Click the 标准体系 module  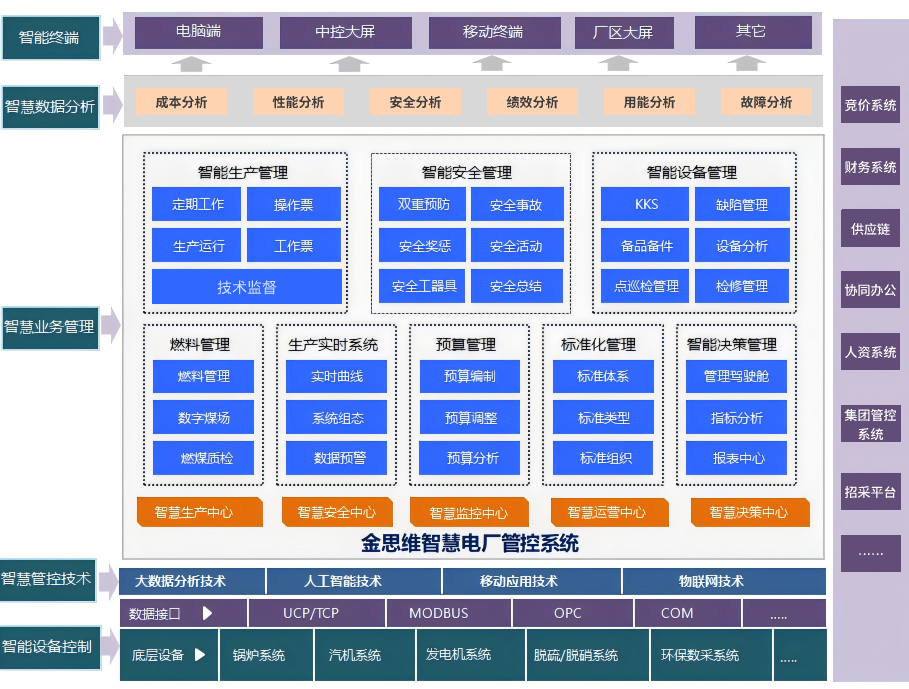tap(603, 376)
